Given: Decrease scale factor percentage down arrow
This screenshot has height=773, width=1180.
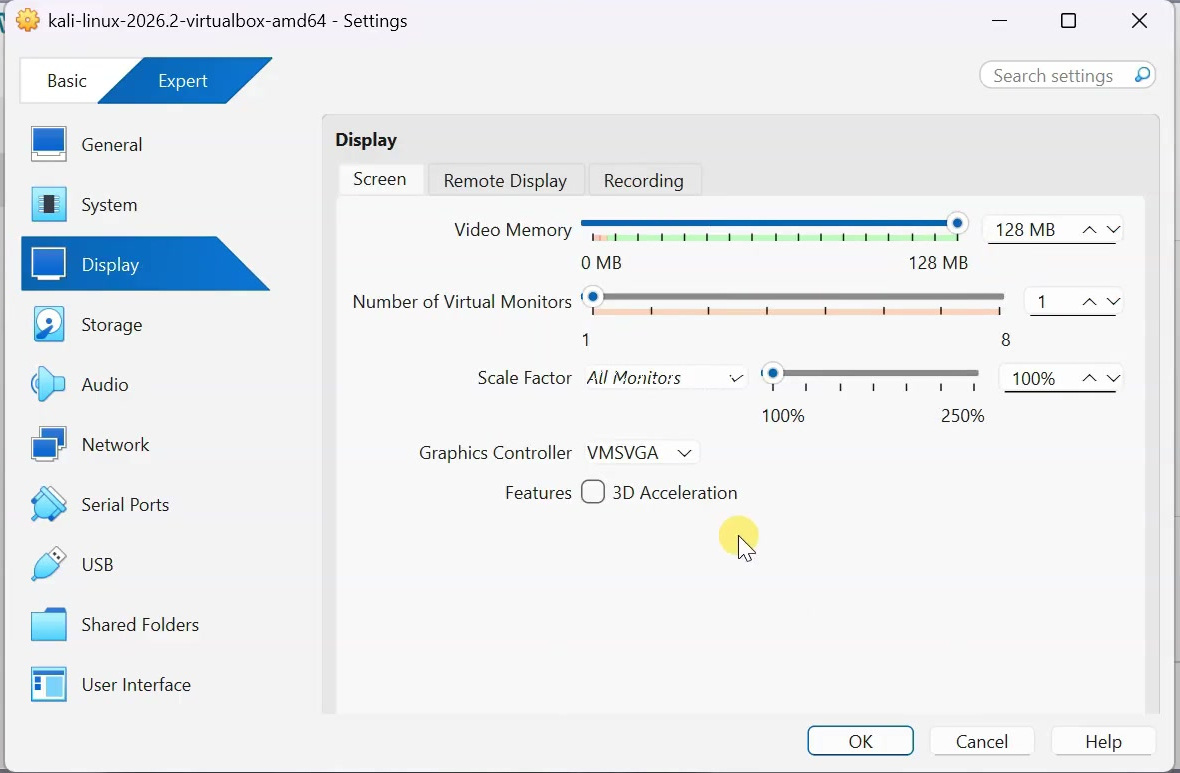Looking at the screenshot, I should pos(1113,378).
